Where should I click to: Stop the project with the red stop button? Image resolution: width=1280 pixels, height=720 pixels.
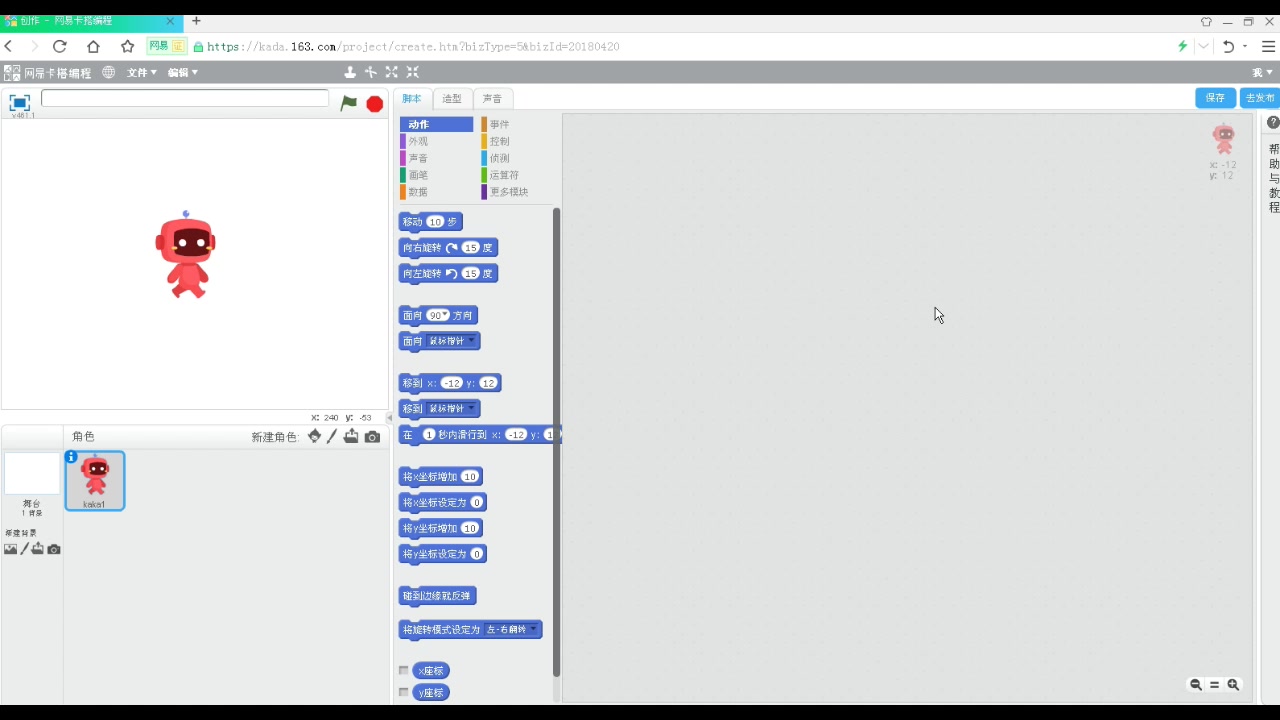(374, 103)
